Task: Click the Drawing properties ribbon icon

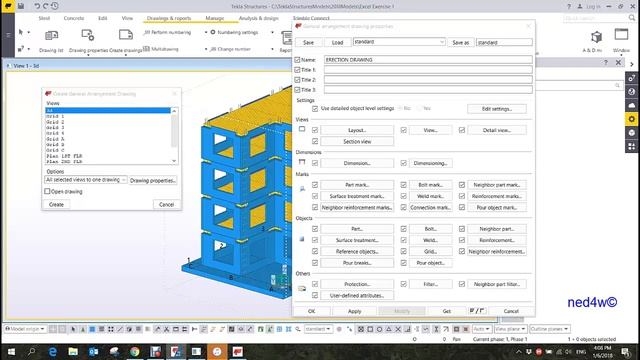Action: point(88,36)
